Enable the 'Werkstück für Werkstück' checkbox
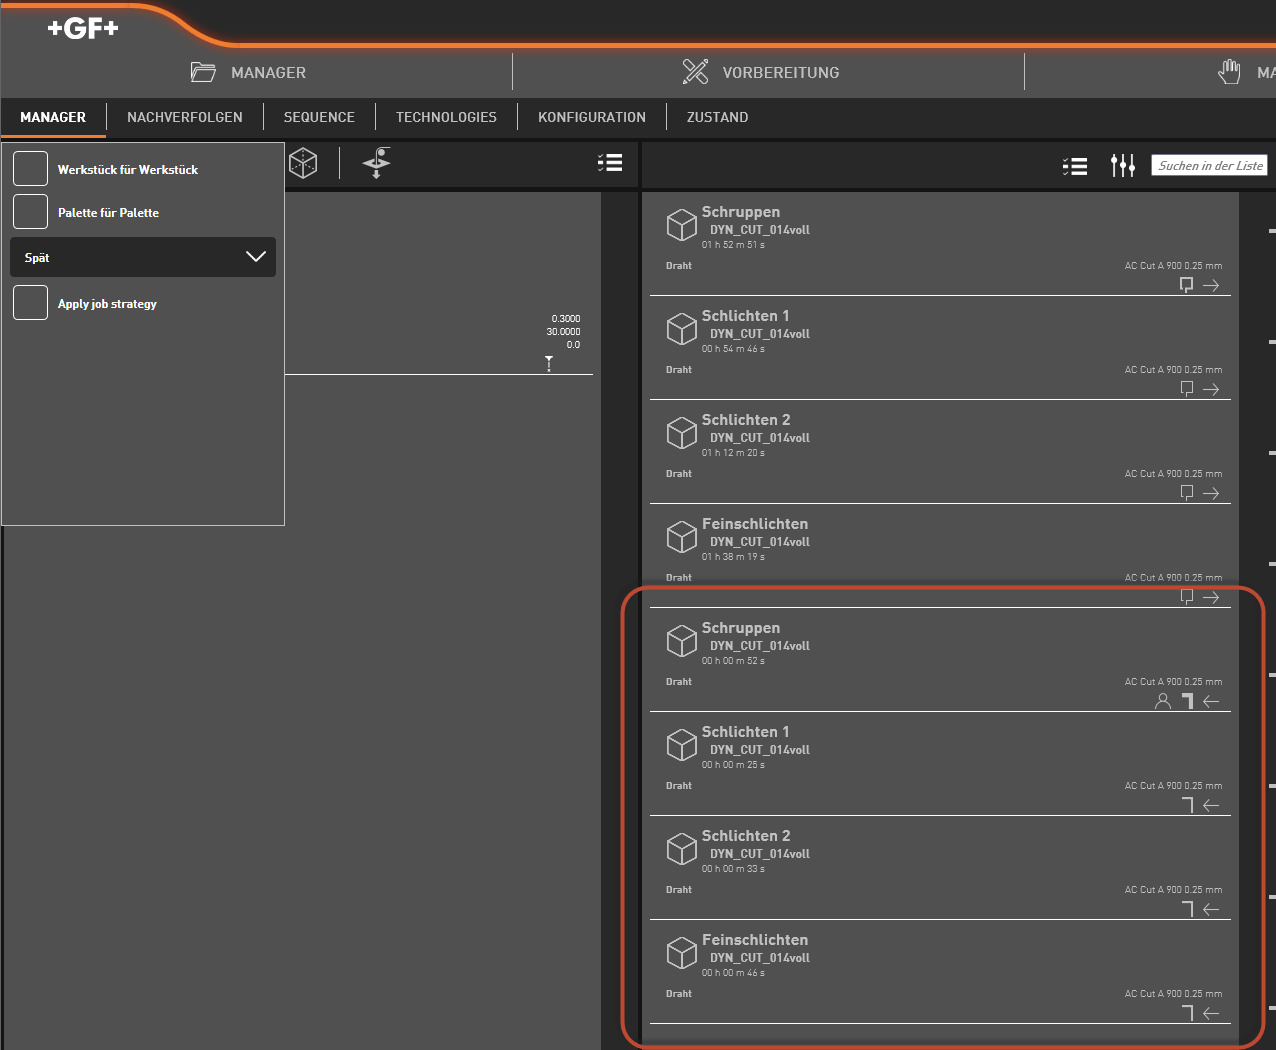The width and height of the screenshot is (1276, 1050). (x=30, y=169)
